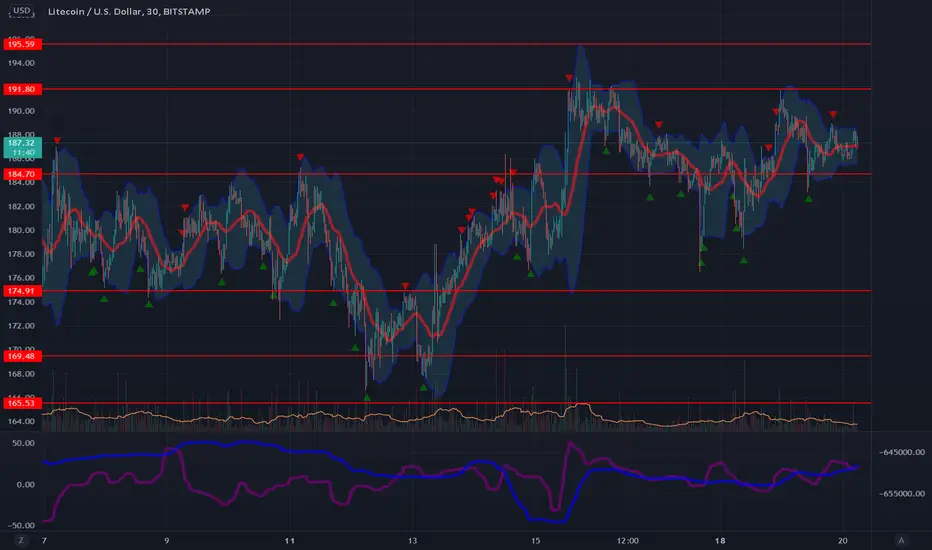Click date label 20 on time axis
The image size is (932, 550).
tap(842, 540)
